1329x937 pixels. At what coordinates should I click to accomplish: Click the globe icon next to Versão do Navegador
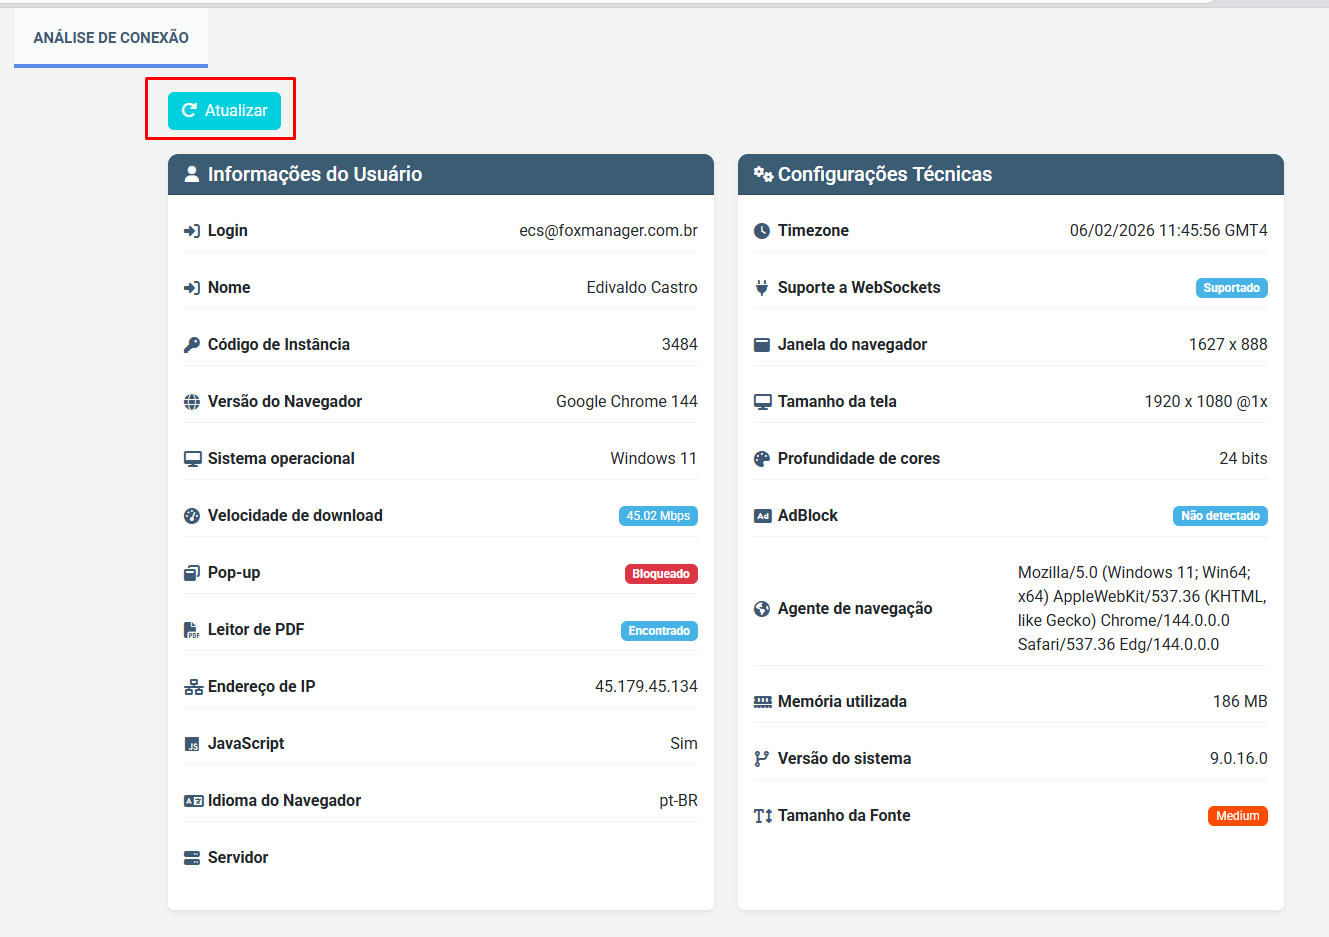[192, 402]
